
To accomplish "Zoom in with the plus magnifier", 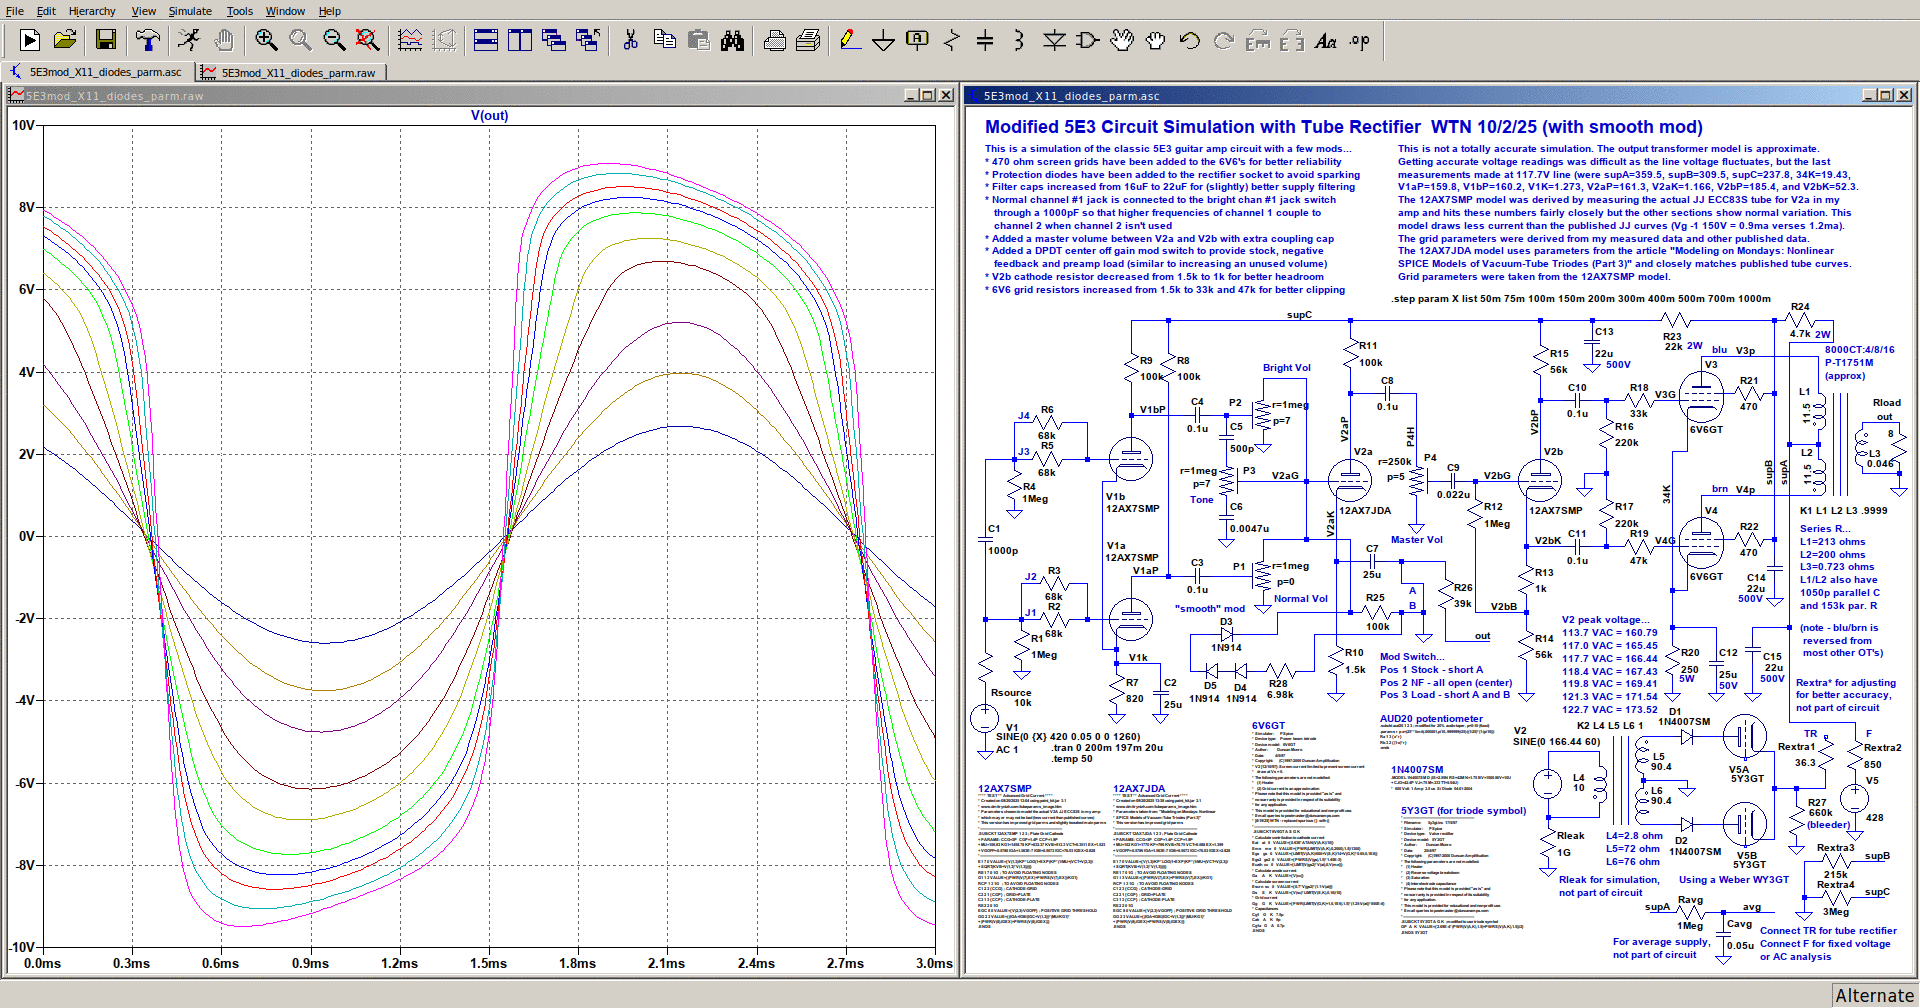I will 266,40.
